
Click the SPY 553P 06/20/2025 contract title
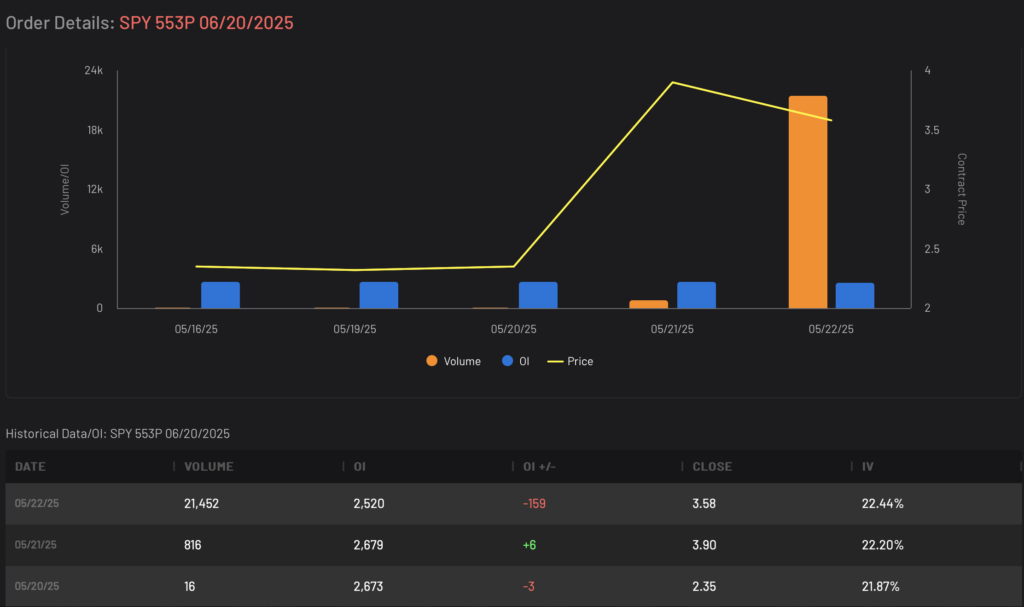click(x=206, y=23)
